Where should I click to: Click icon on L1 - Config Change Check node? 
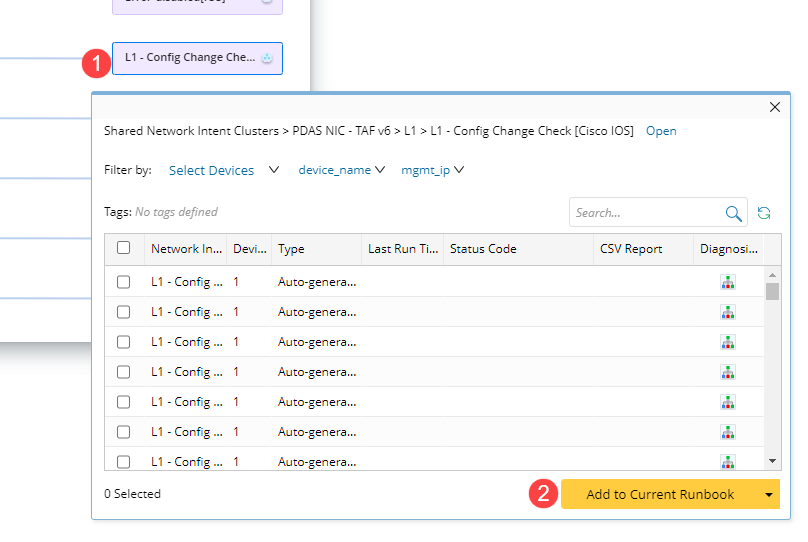[x=267, y=59]
